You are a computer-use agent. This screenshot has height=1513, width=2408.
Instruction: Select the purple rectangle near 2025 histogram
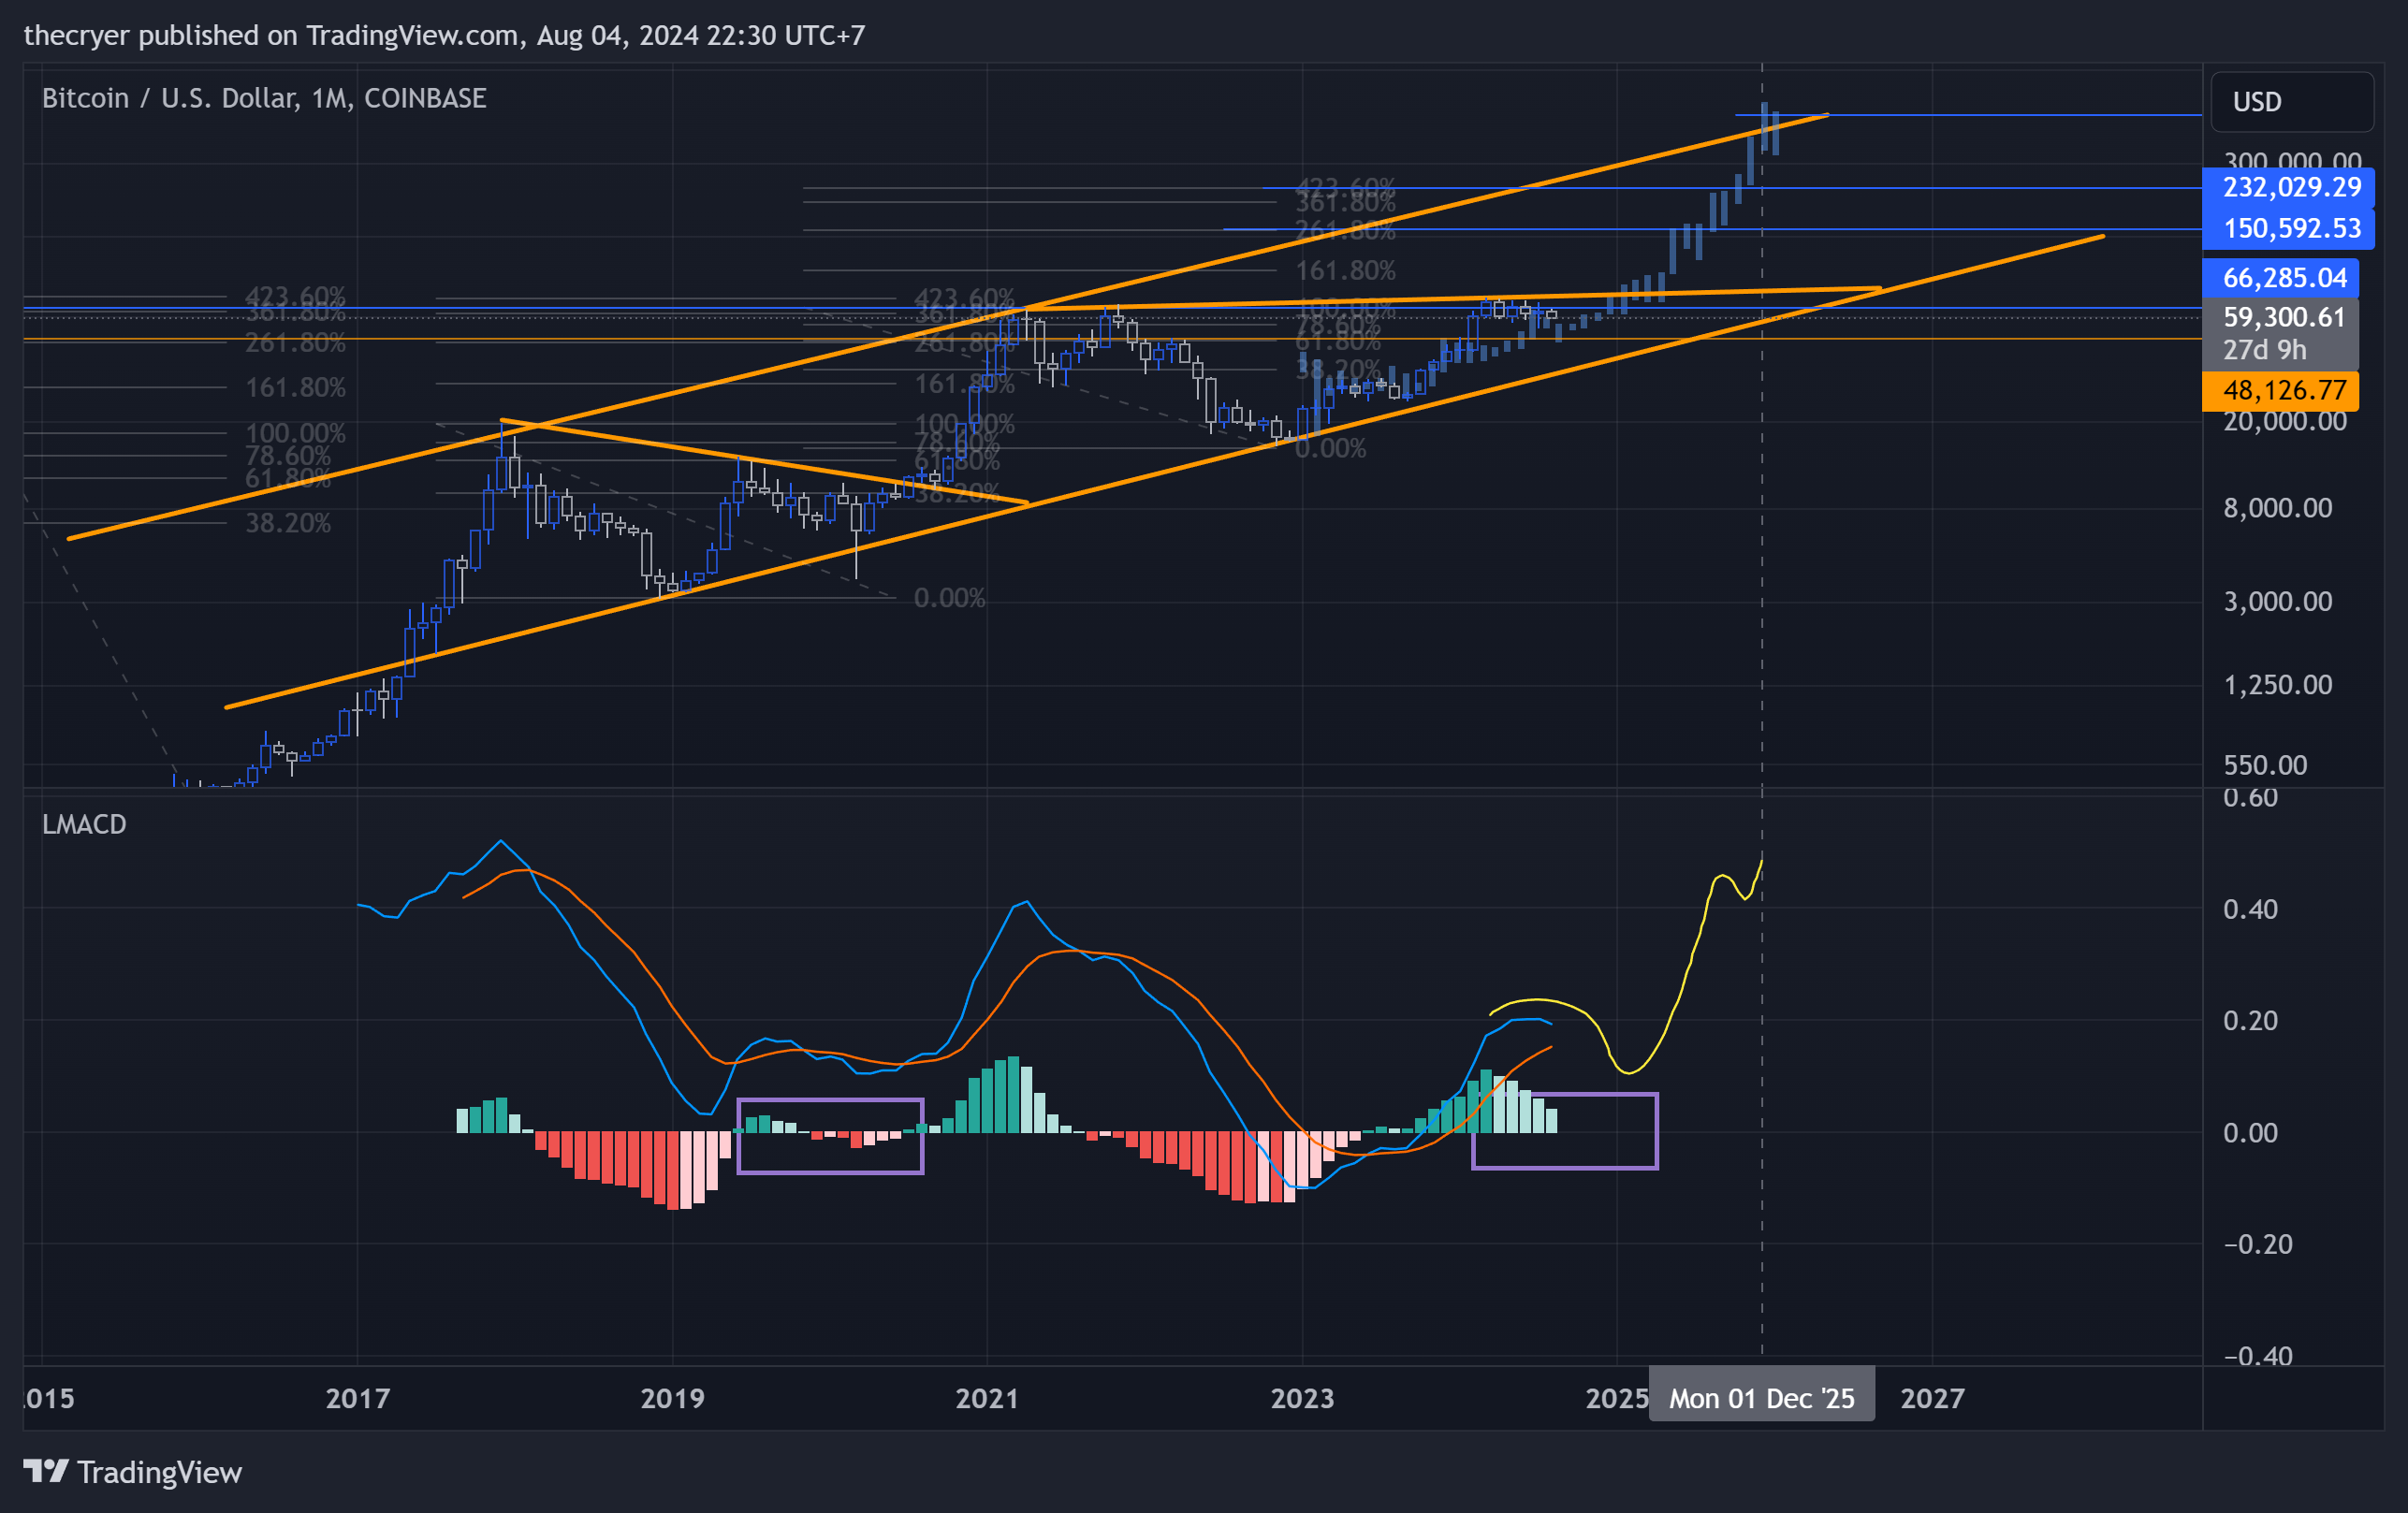(x=1564, y=1131)
